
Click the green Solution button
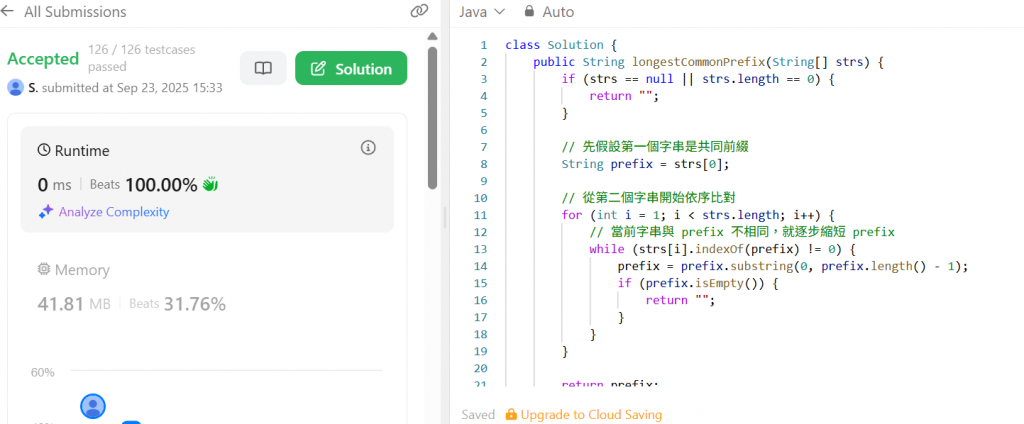[x=351, y=69]
